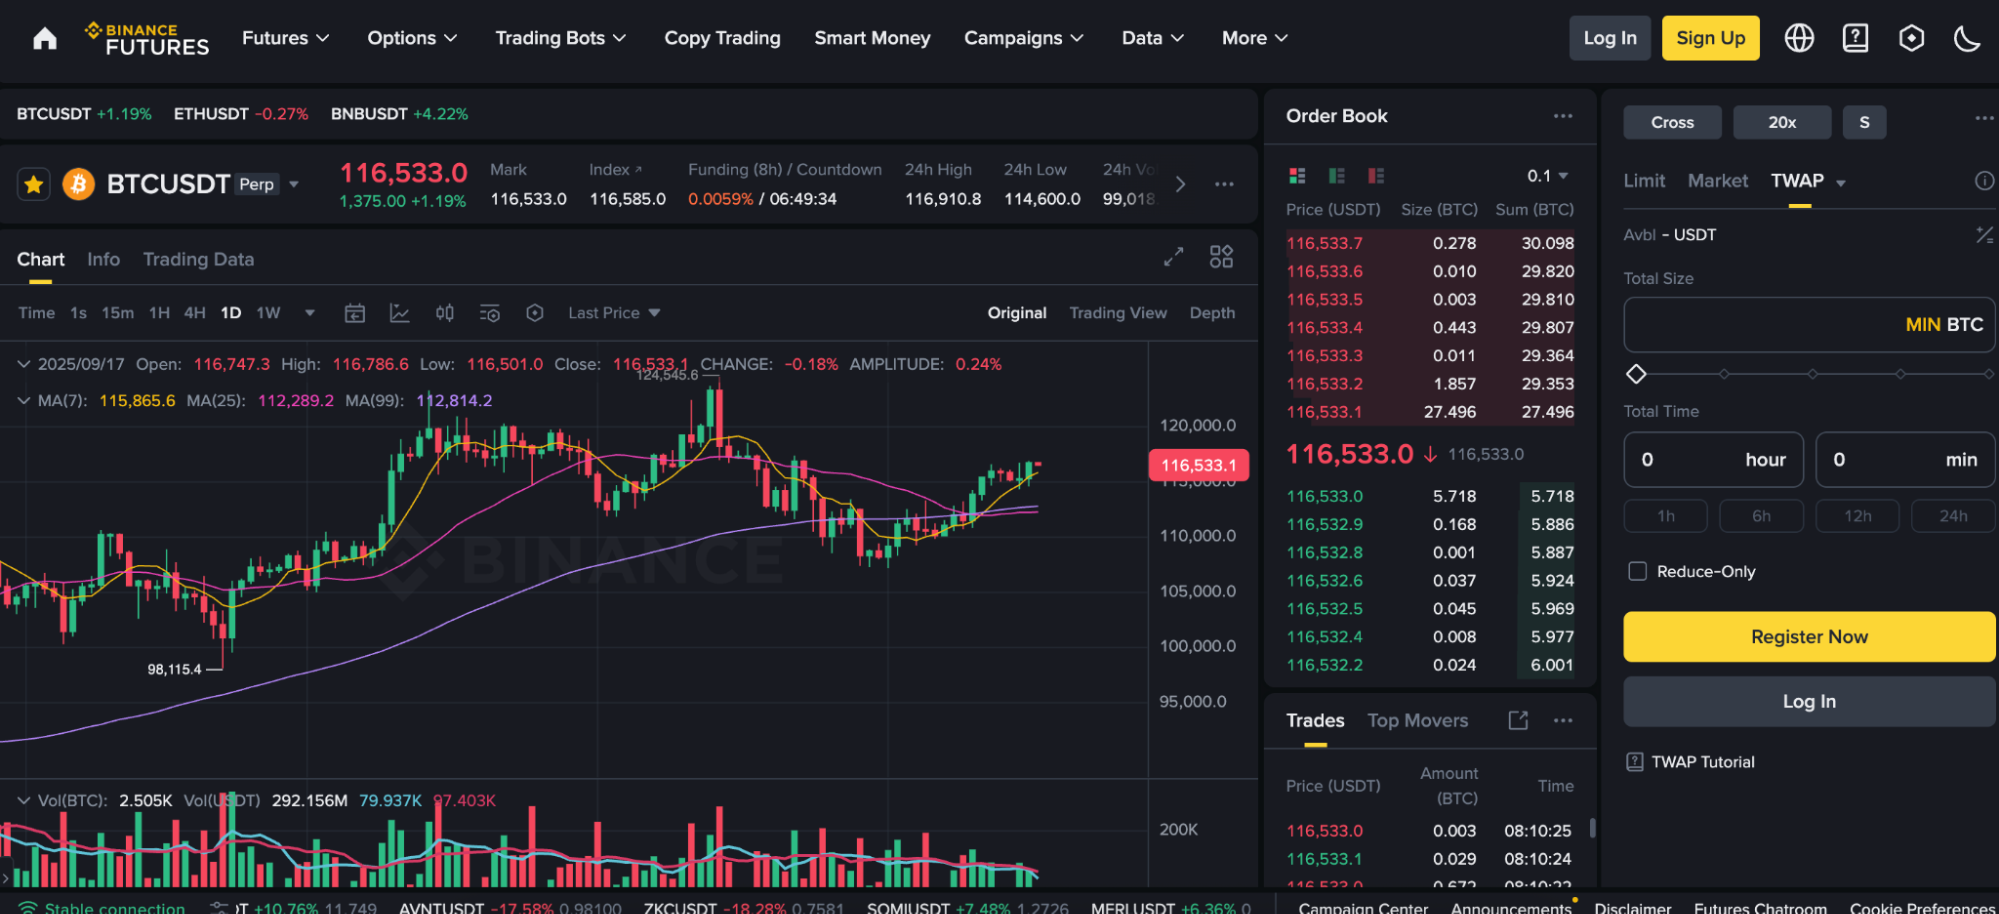The height and width of the screenshot is (914, 1999).
Task: Open order panel more options
Action: pyautogui.click(x=1984, y=118)
